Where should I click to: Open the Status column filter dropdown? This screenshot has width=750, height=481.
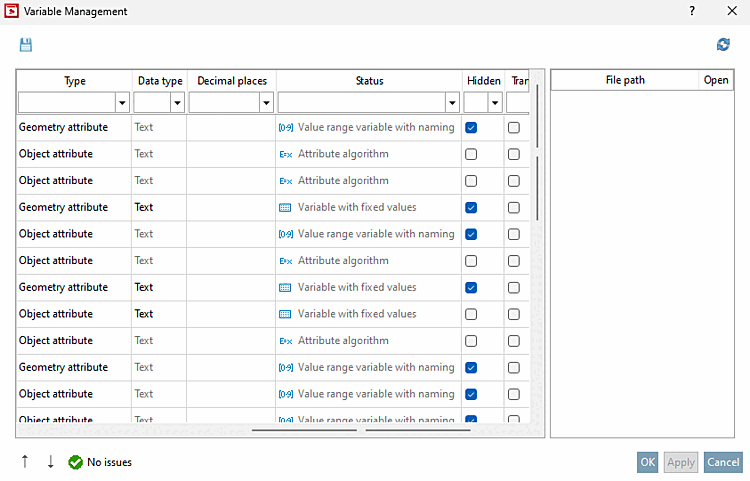(x=451, y=102)
